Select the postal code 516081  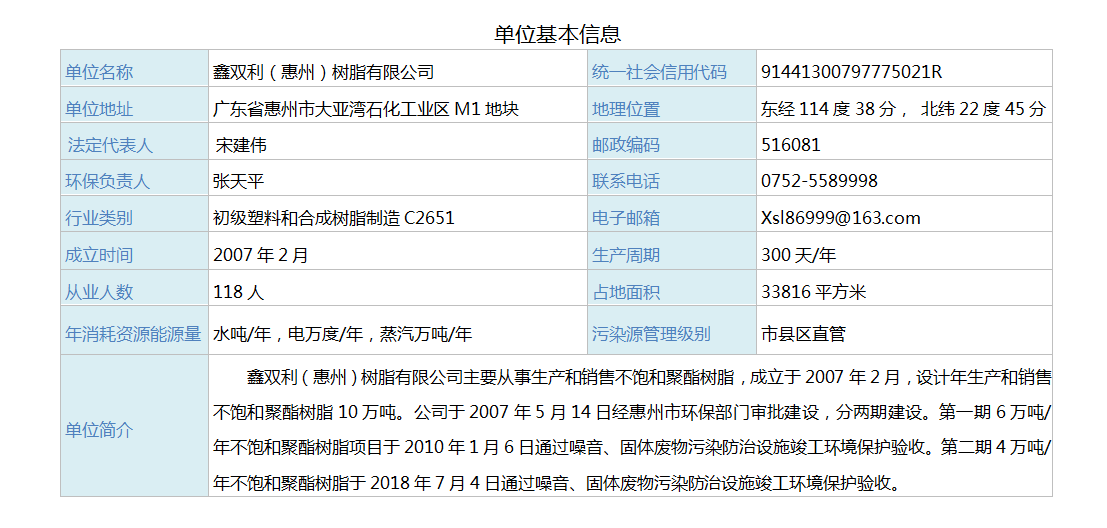pyautogui.click(x=790, y=145)
